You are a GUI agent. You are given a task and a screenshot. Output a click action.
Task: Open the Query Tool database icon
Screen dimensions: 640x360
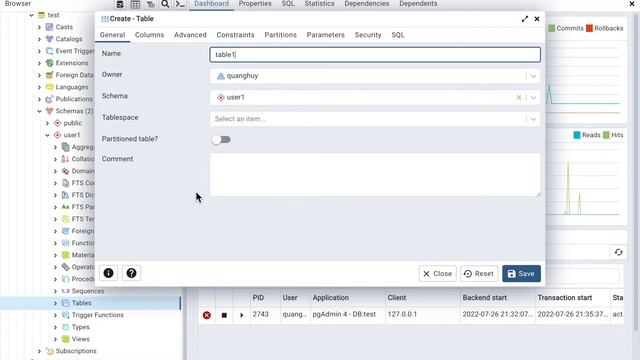[x=120, y=4]
